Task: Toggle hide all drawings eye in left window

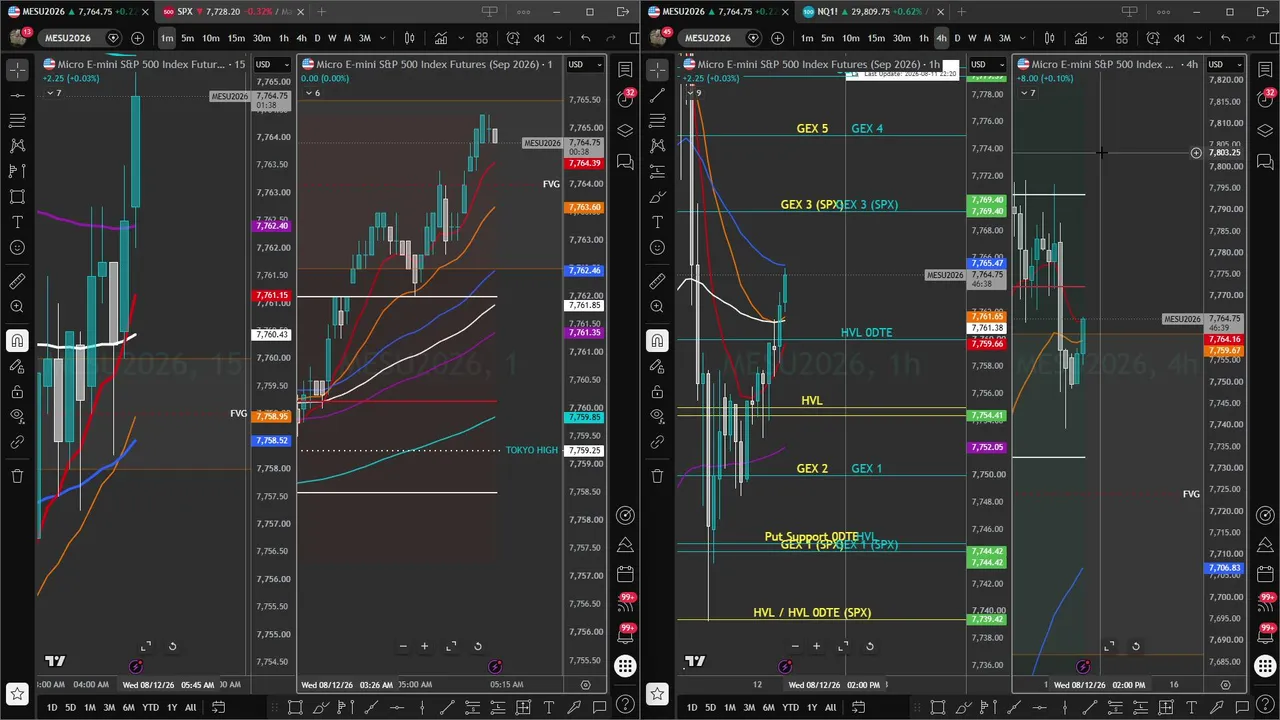Action: click(x=17, y=416)
